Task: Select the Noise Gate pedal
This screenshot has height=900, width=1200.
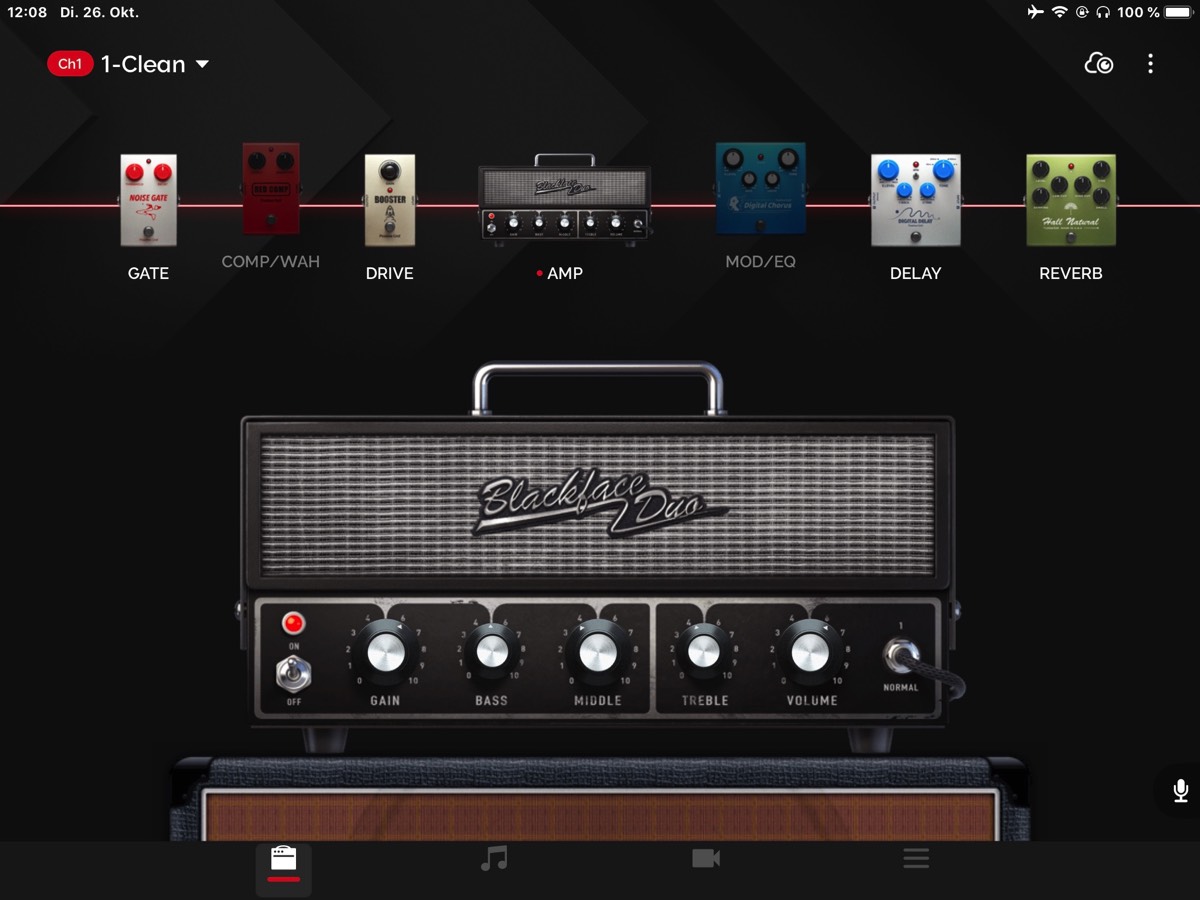Action: click(x=148, y=200)
